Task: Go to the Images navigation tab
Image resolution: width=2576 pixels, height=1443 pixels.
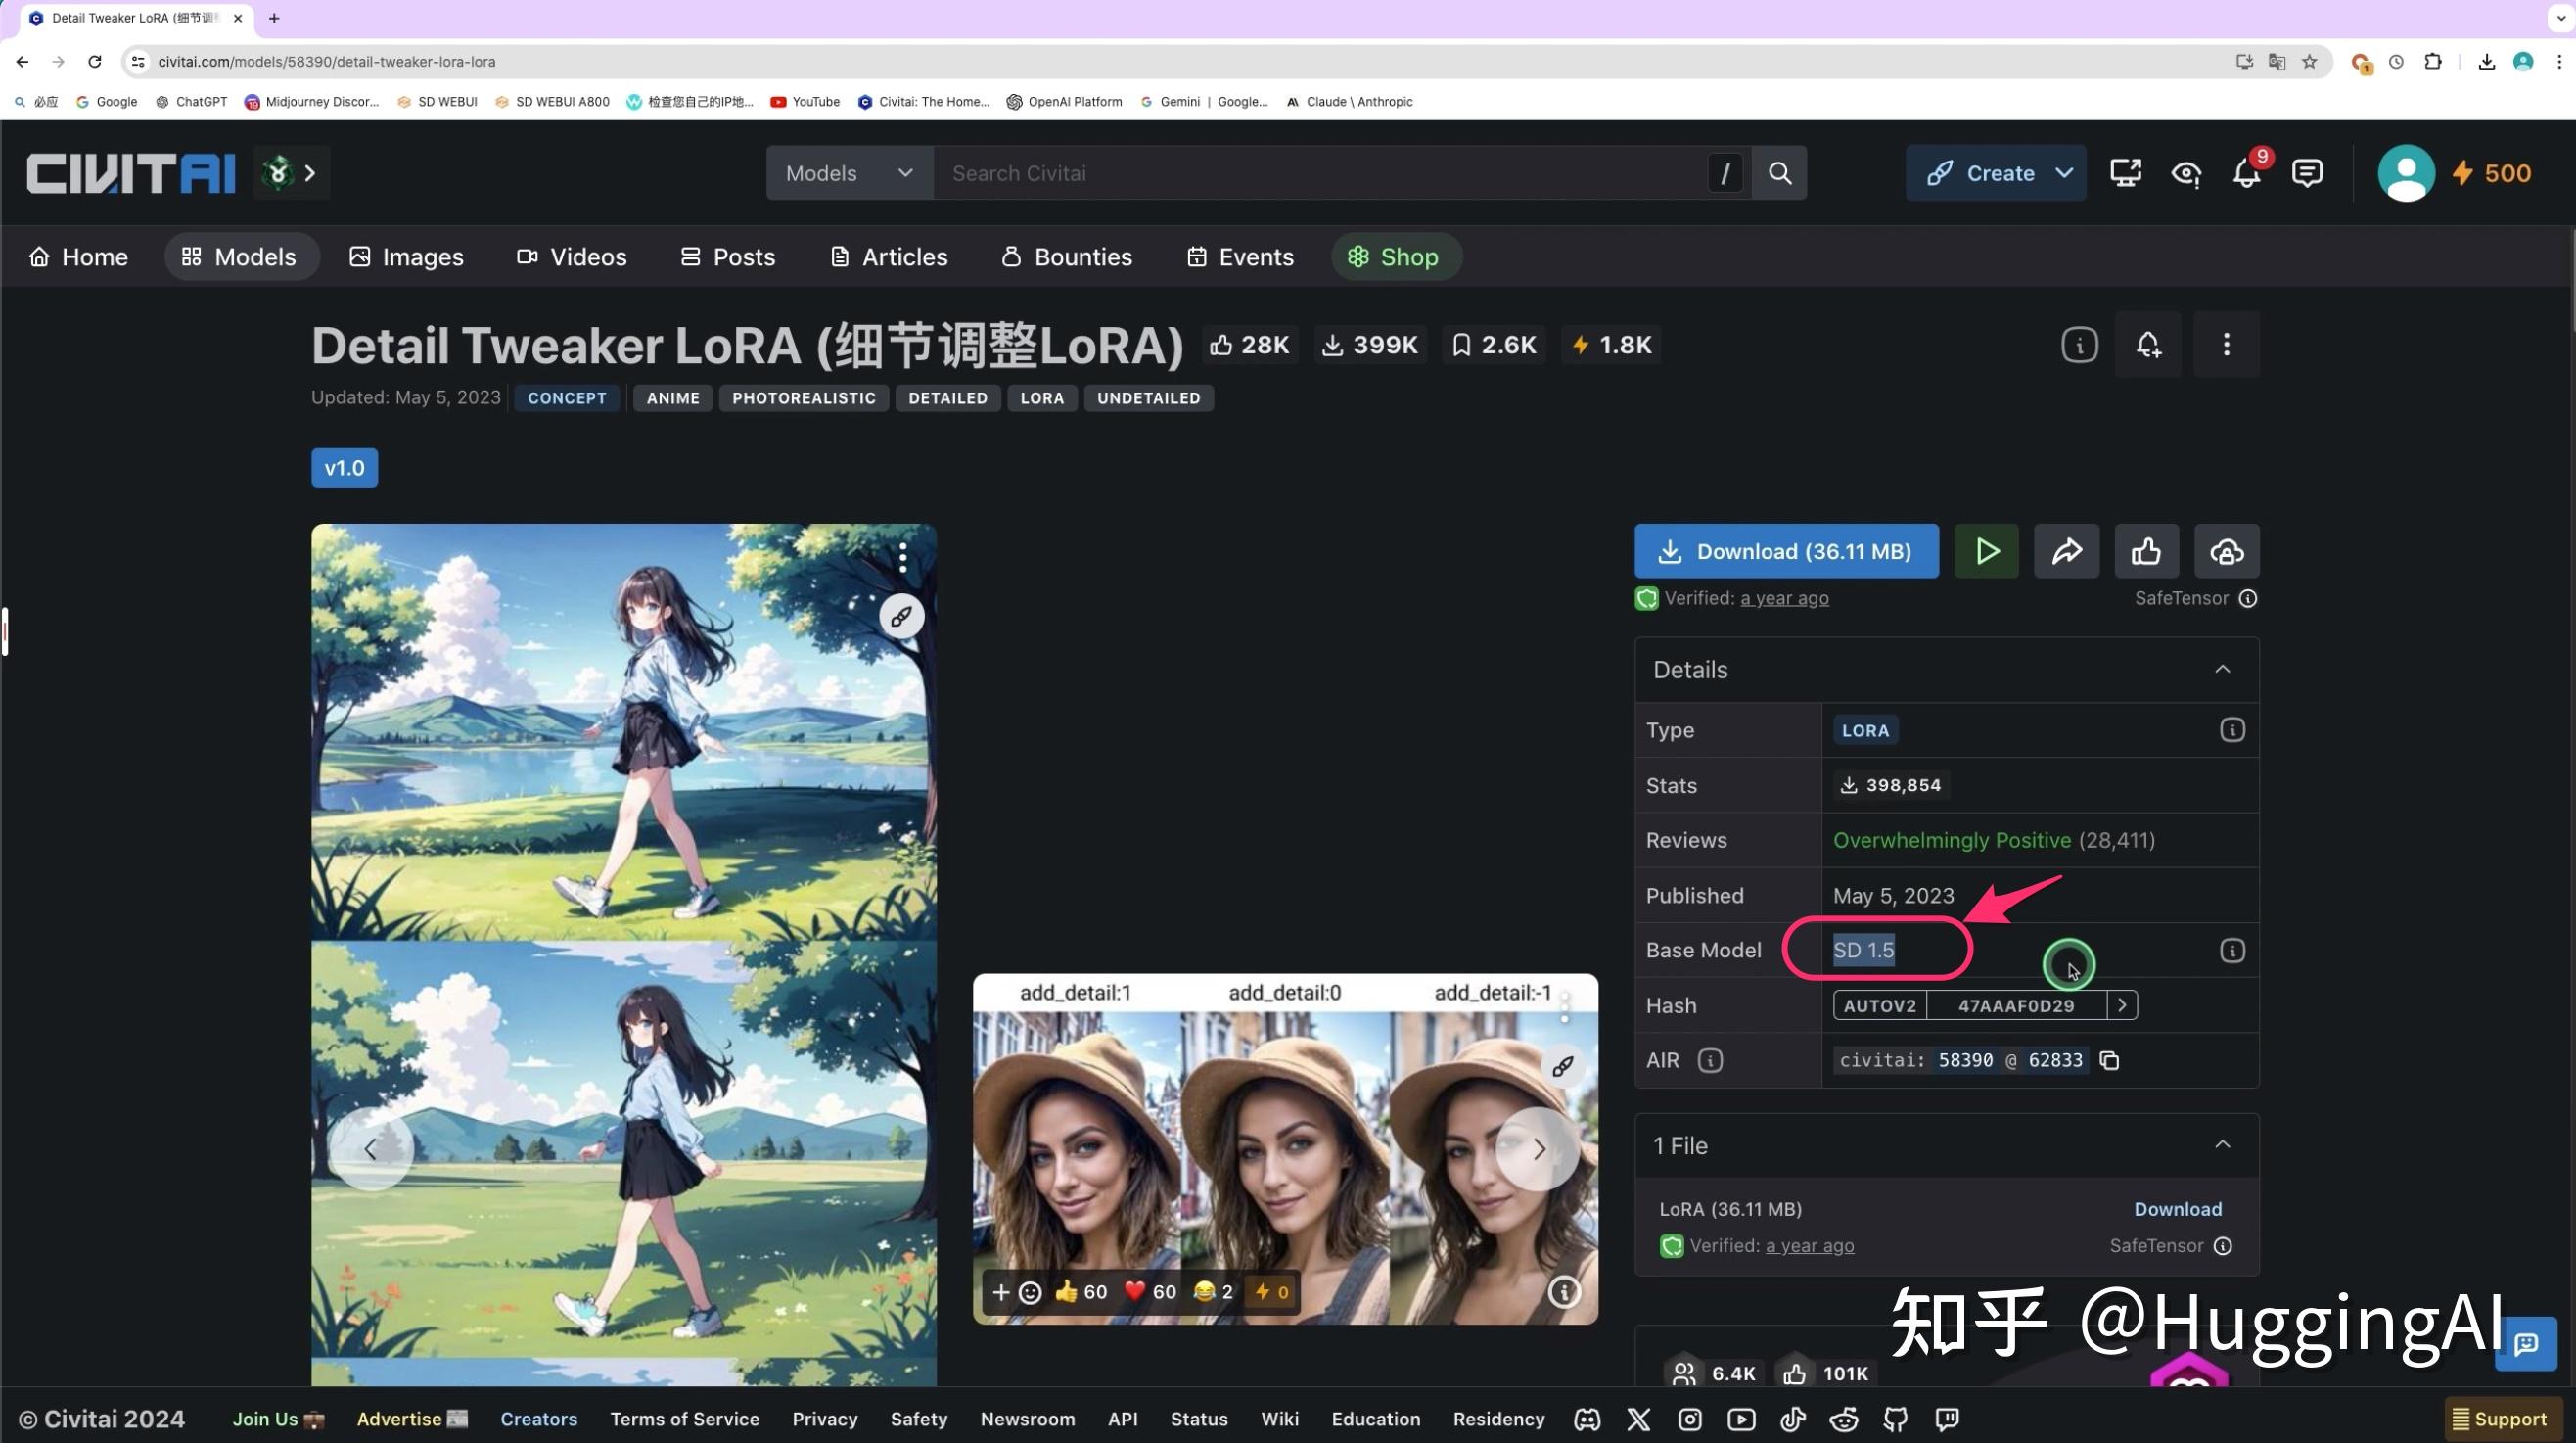Action: click(406, 257)
